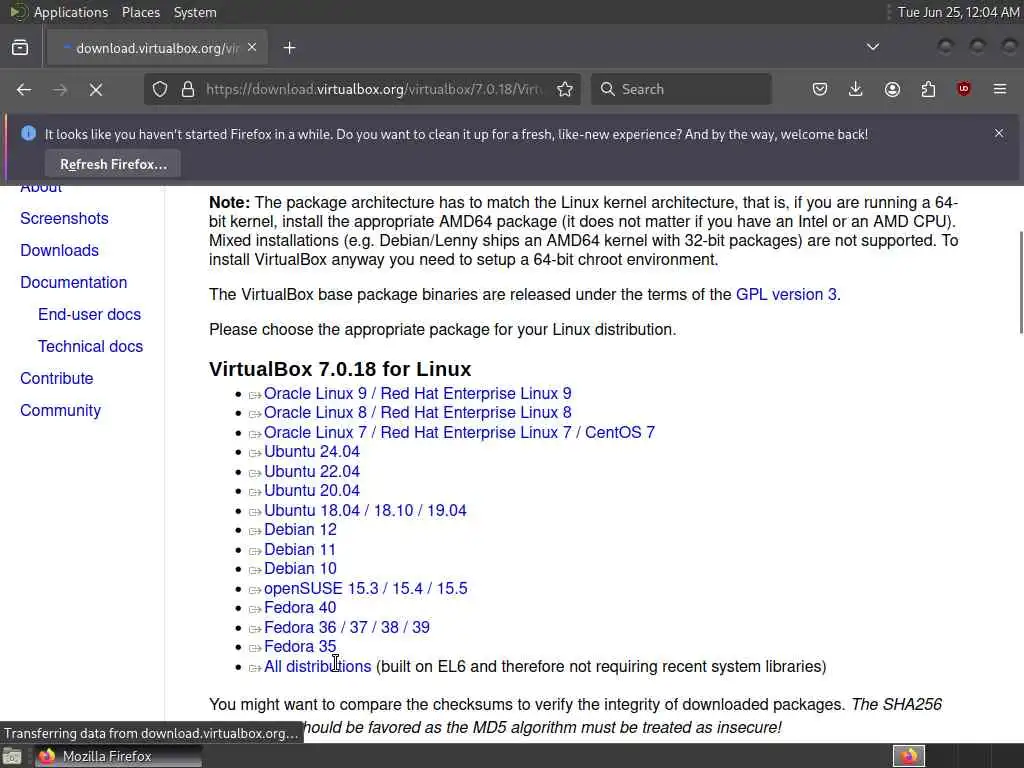Viewport: 1024px width, 768px height.
Task: Stop loading the page with X button
Action: tap(96, 89)
